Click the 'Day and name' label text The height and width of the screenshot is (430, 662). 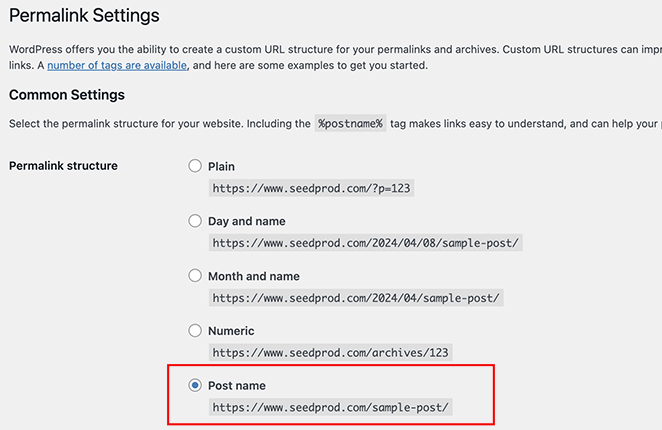[x=246, y=221]
